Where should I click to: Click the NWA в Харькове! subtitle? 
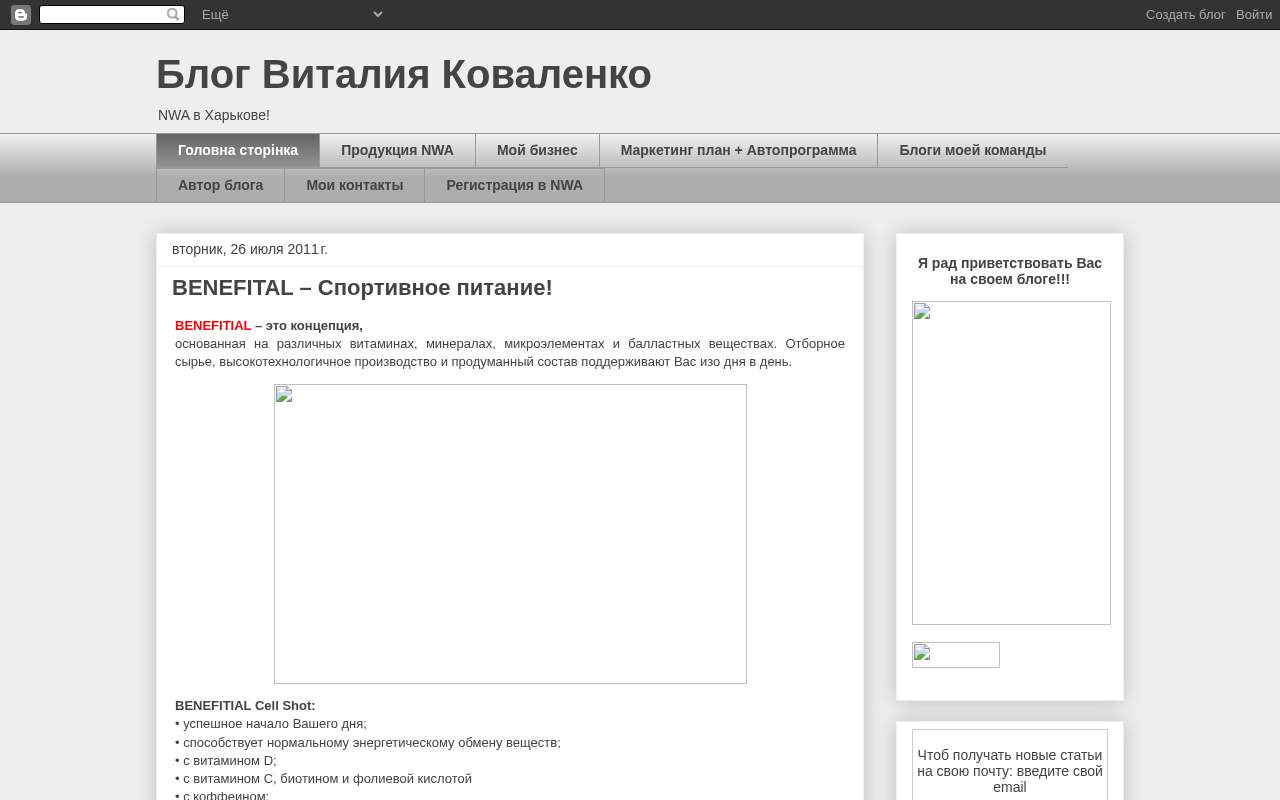point(214,115)
